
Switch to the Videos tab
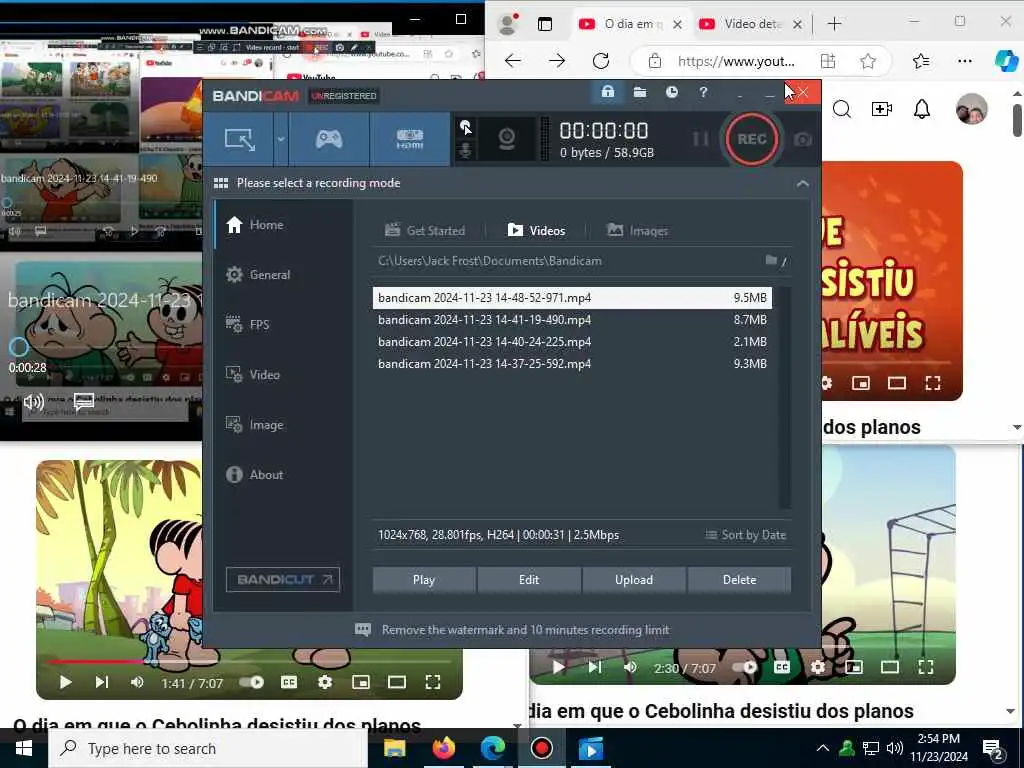(x=536, y=231)
